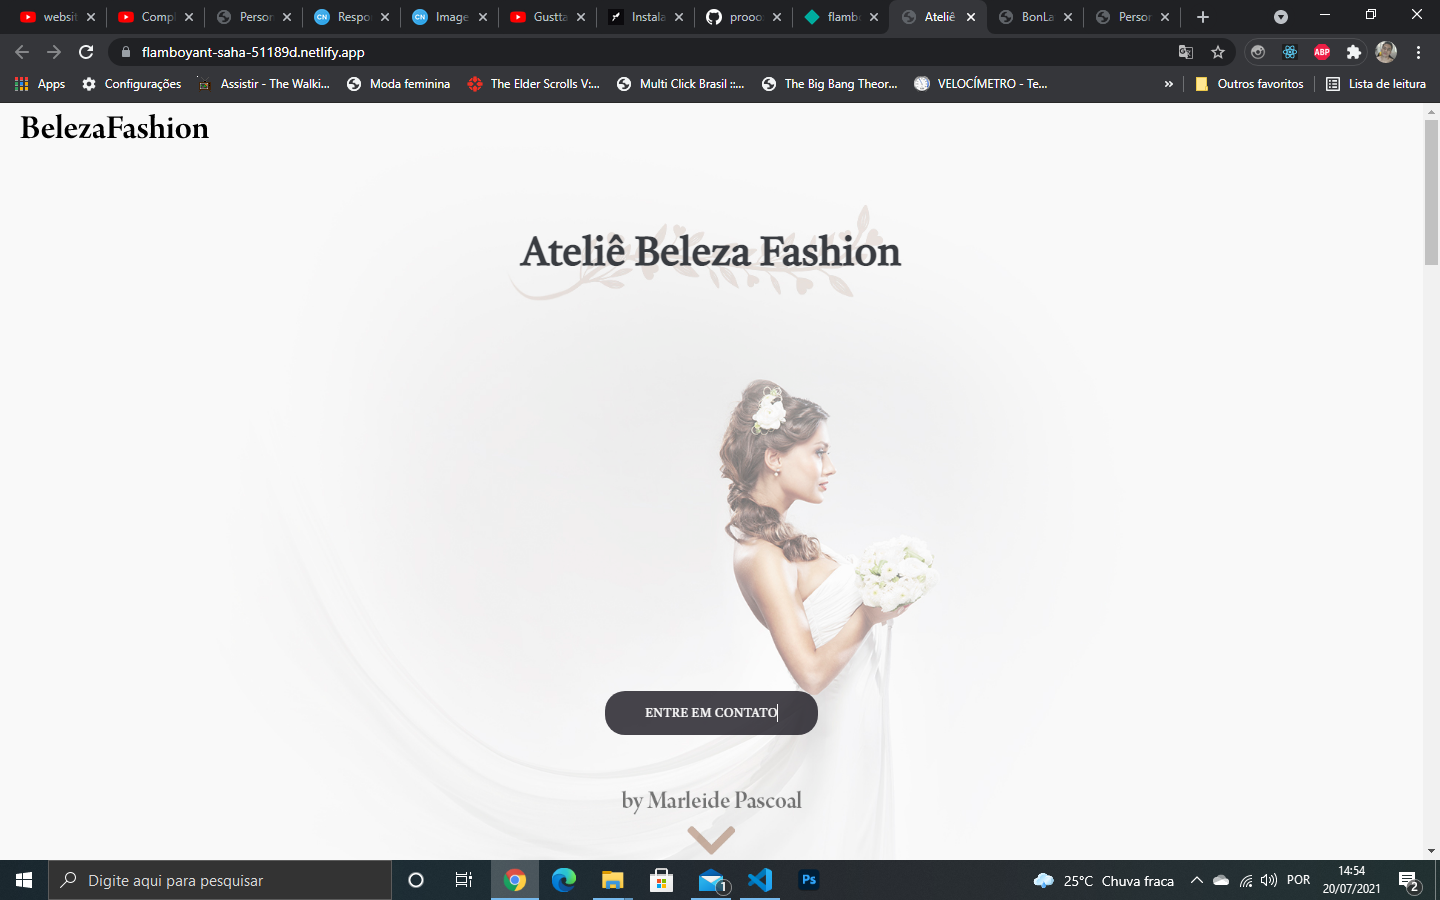The height and width of the screenshot is (900, 1440).
Task: Open the Configurações bookmark
Action: point(132,84)
